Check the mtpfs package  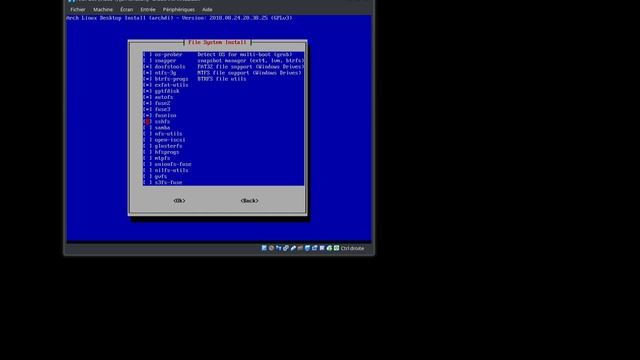(x=148, y=158)
